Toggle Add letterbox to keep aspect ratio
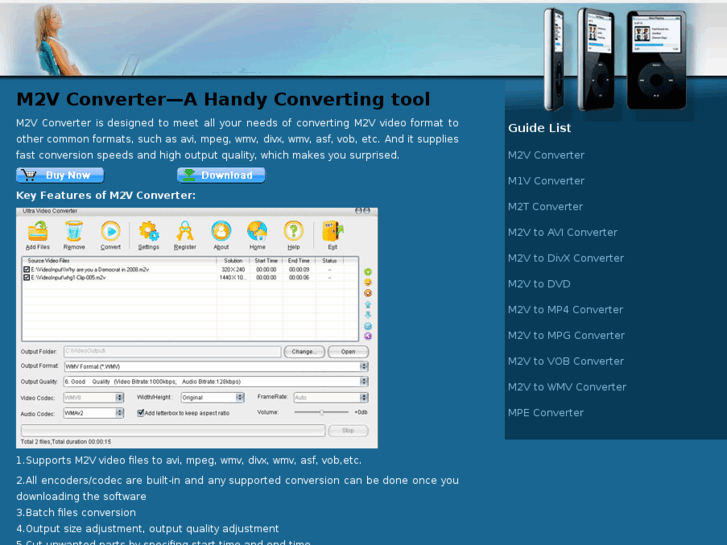Image resolution: width=727 pixels, height=545 pixels. (140, 413)
